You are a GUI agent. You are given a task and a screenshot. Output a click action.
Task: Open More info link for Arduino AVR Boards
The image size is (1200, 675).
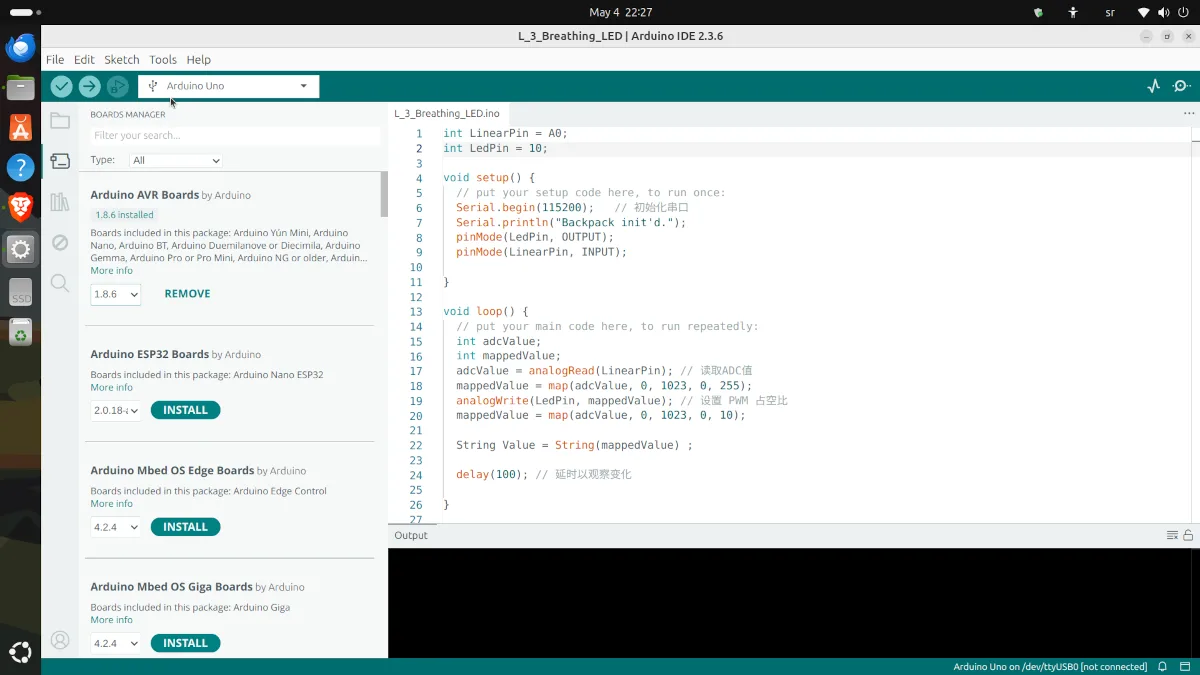click(x=111, y=271)
